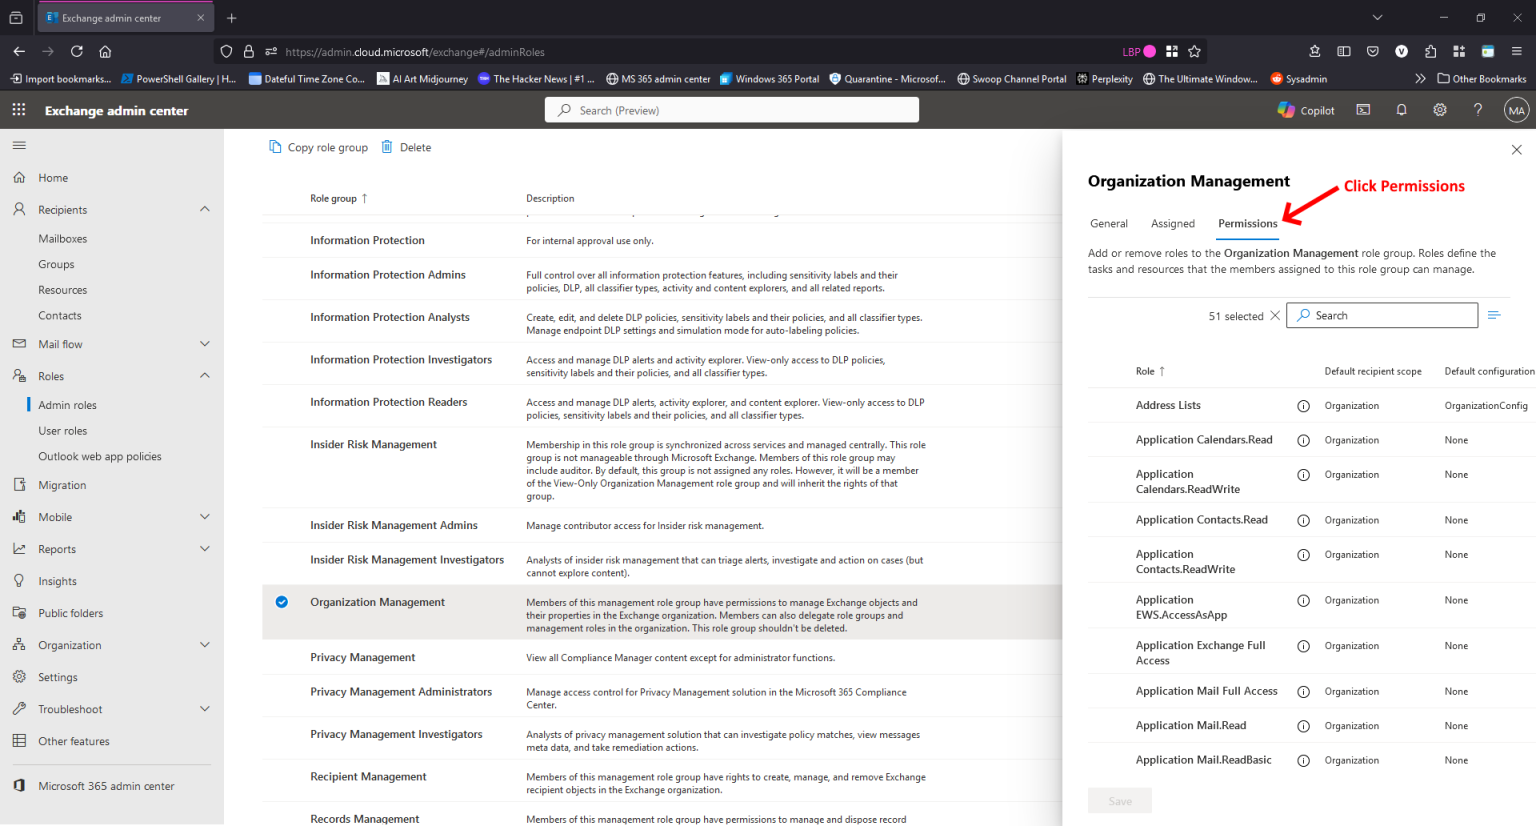Screen dimensions: 1536x826
Task: Go back in browser history
Action: [19, 51]
